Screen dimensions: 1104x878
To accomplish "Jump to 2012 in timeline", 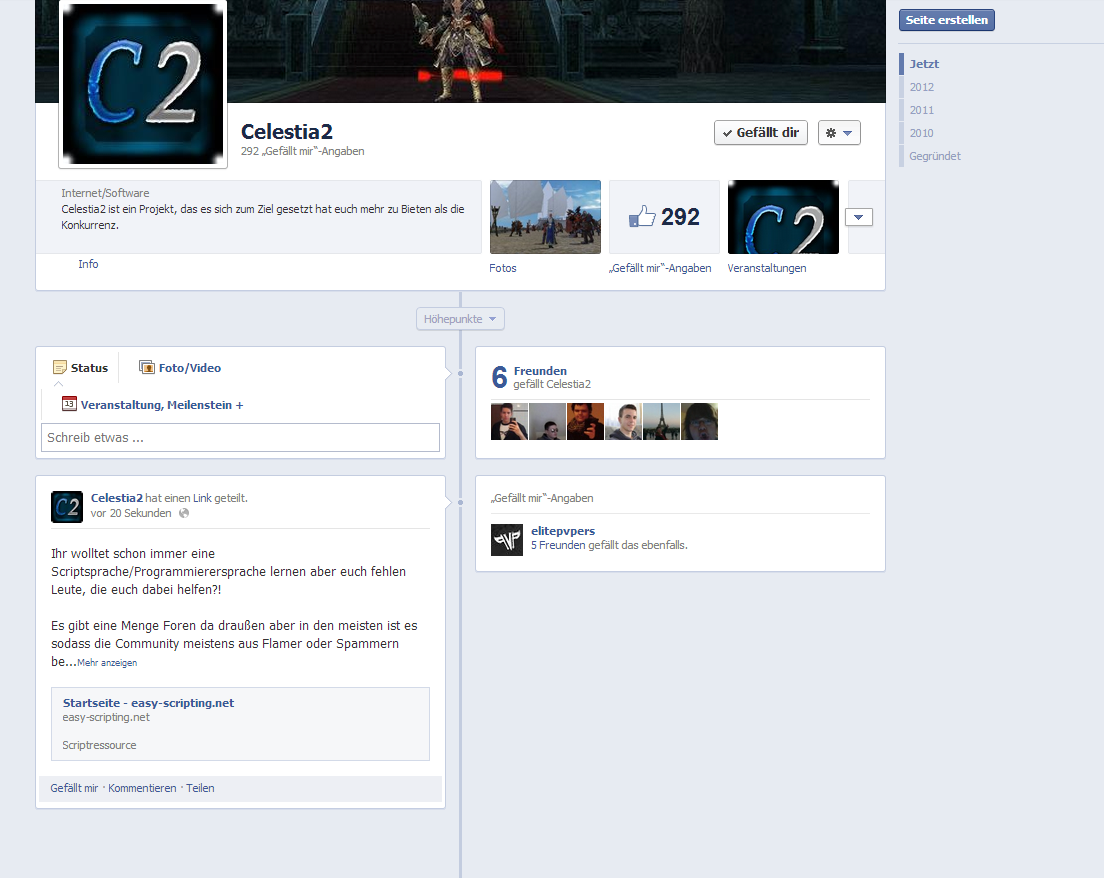I will 922,87.
